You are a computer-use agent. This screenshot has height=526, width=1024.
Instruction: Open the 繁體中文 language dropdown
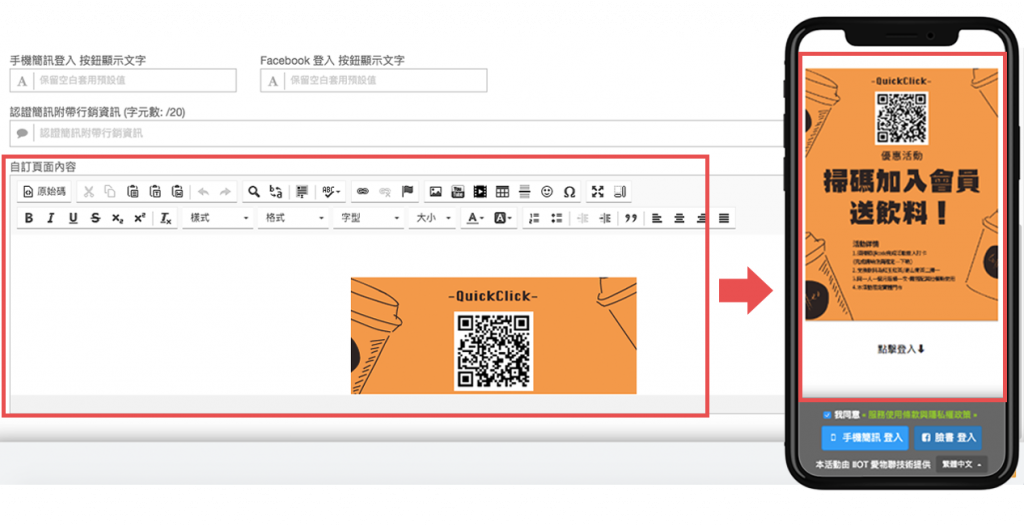961,465
